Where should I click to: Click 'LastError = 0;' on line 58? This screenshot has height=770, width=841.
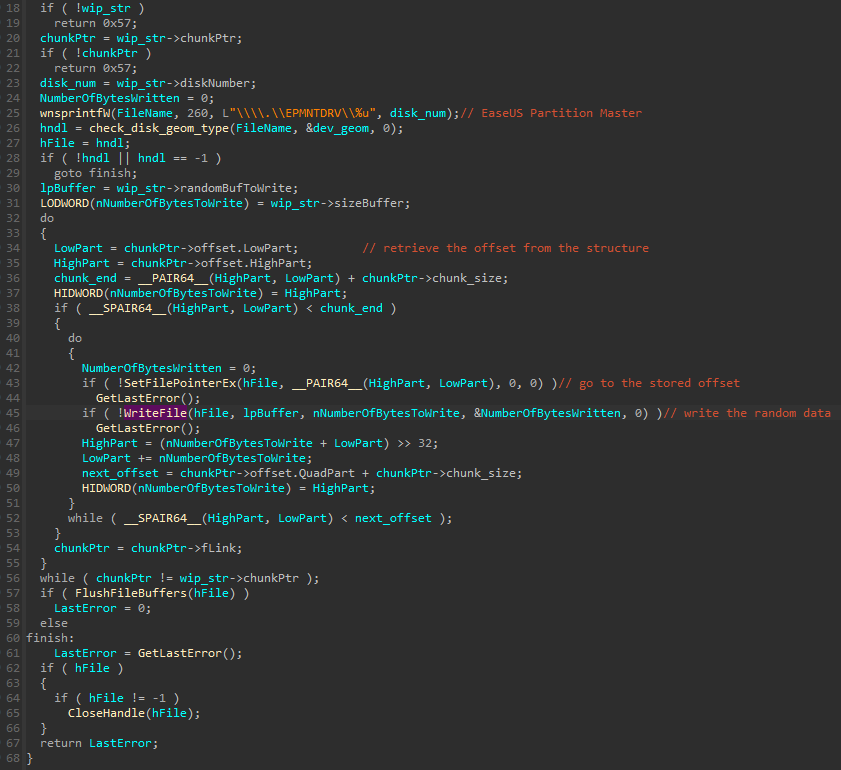102,608
